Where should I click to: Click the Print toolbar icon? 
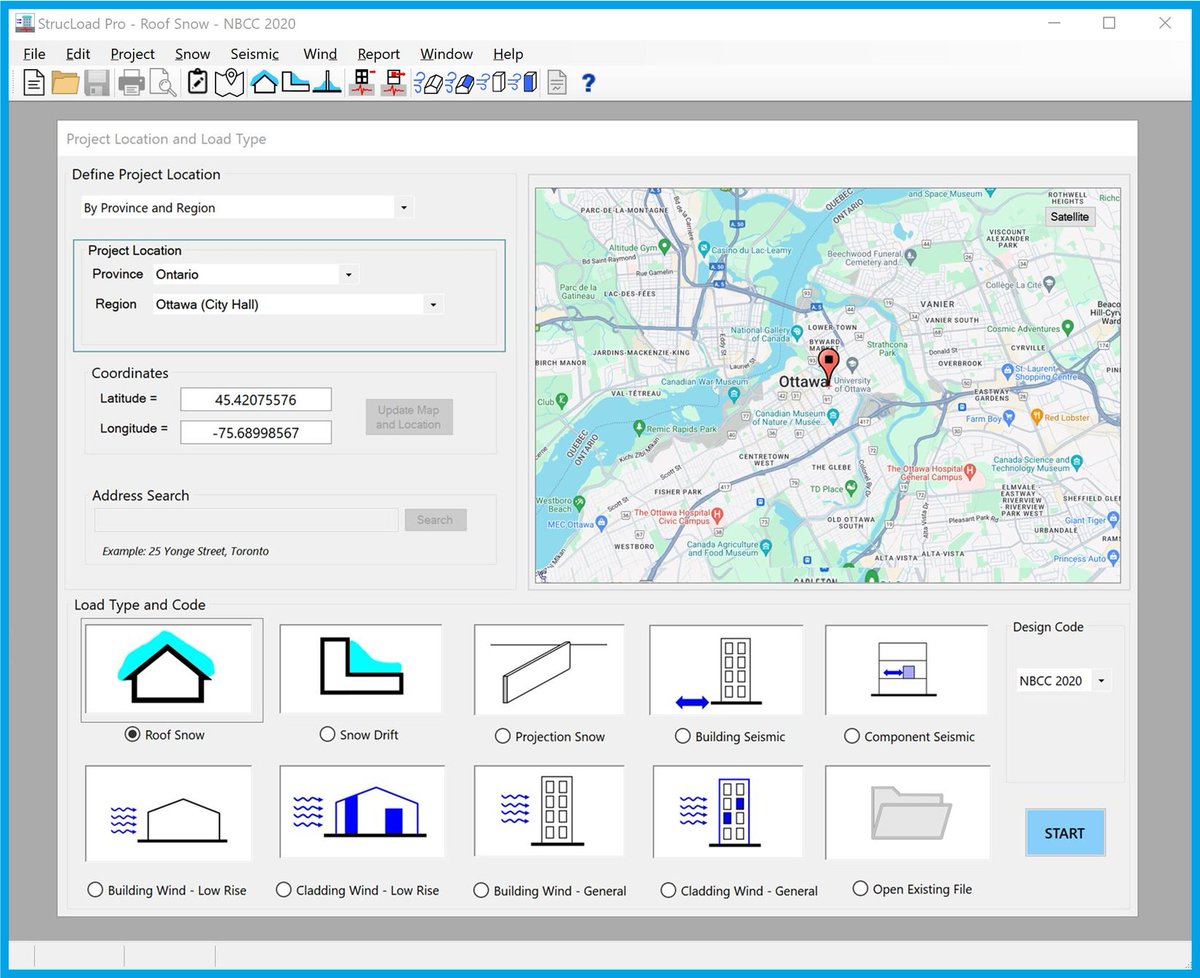[130, 82]
